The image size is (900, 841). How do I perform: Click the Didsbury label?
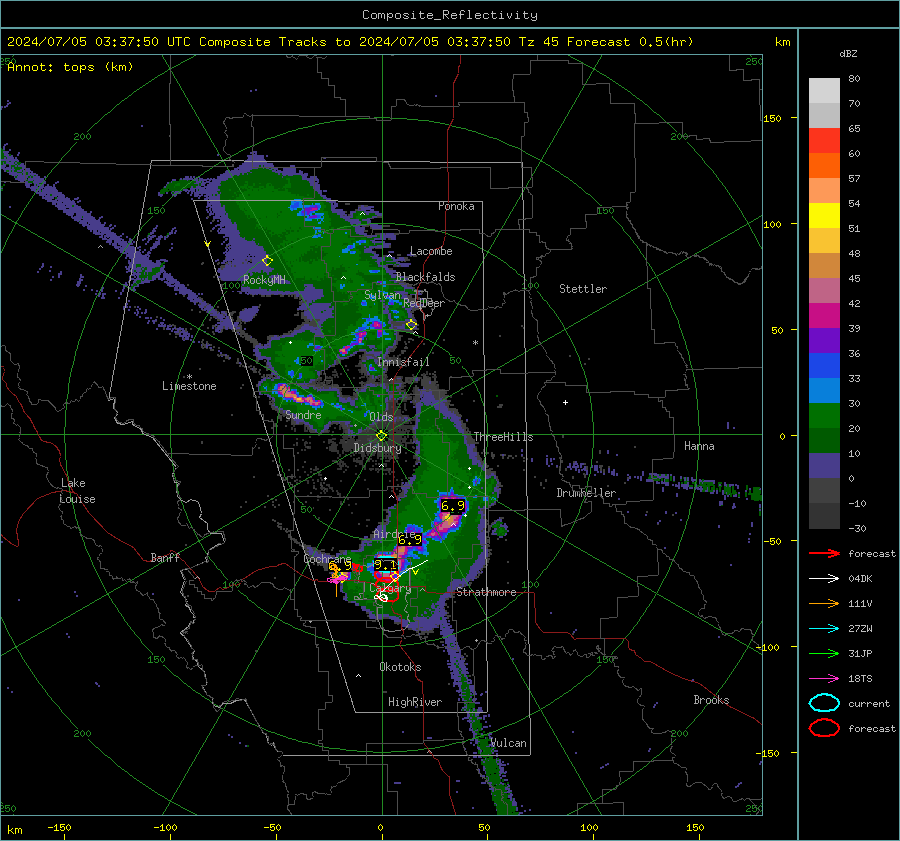pyautogui.click(x=377, y=448)
